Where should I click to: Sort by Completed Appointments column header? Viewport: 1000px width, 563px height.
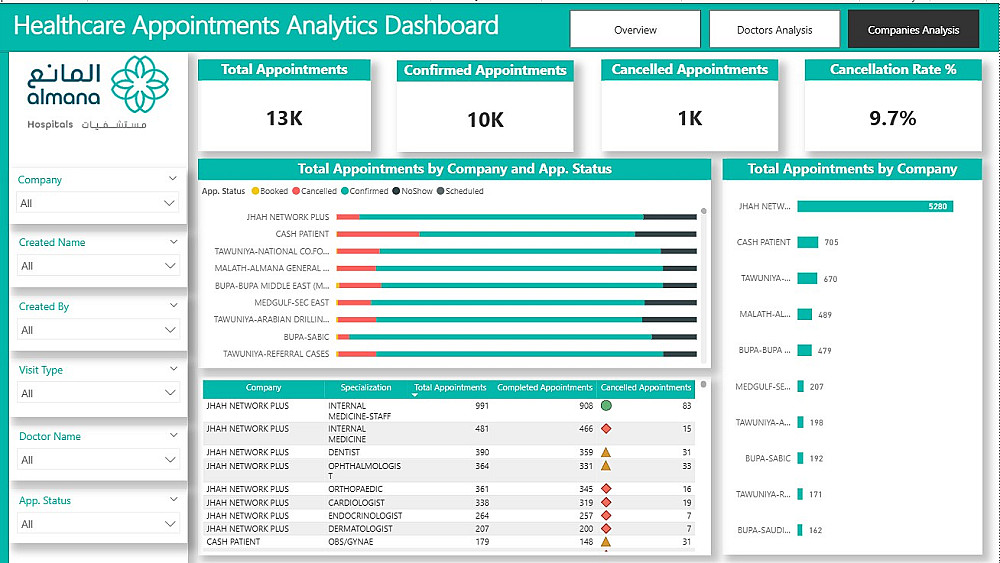tap(545, 388)
